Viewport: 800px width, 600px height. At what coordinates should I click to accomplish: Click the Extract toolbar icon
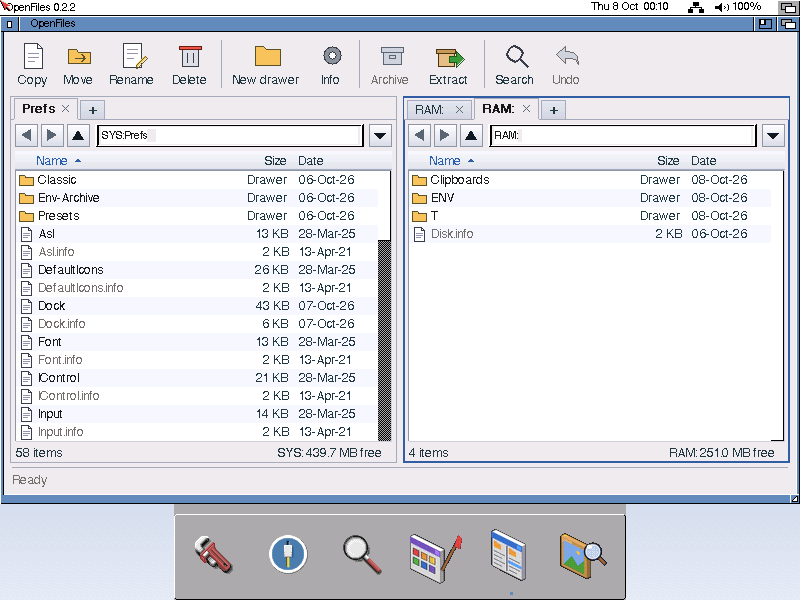[448, 64]
